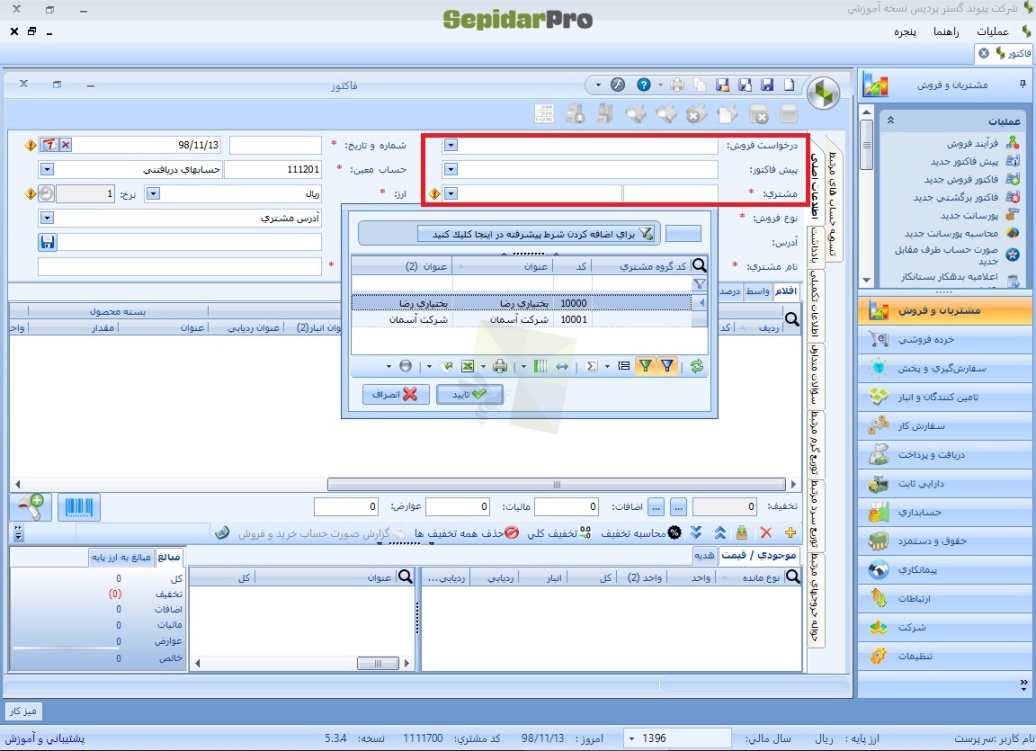Open the مشتری field dropdown arrow

[x=451, y=194]
